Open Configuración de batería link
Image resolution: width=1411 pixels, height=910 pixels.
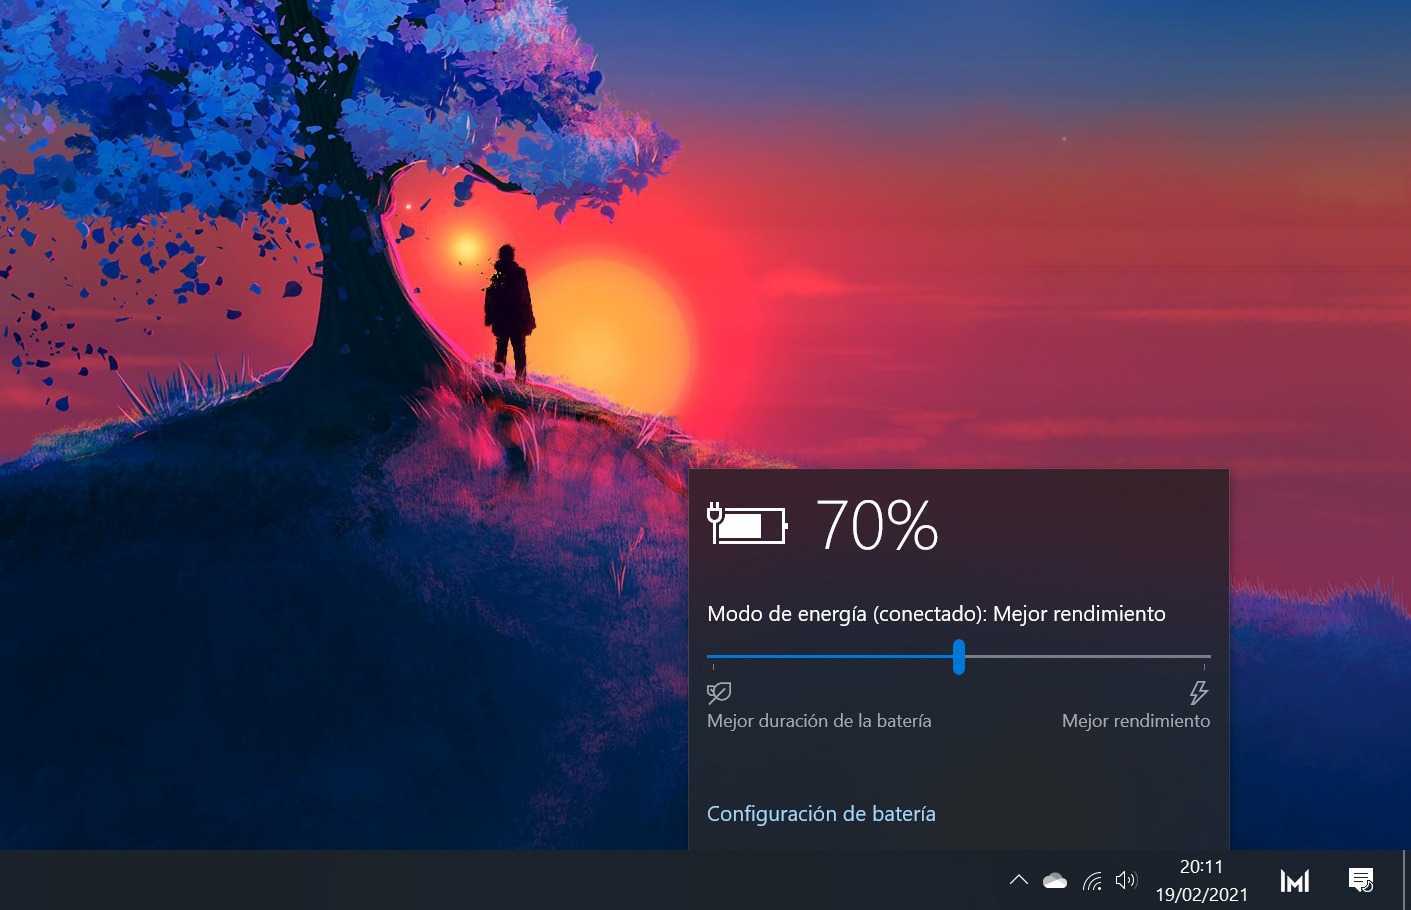tap(821, 814)
